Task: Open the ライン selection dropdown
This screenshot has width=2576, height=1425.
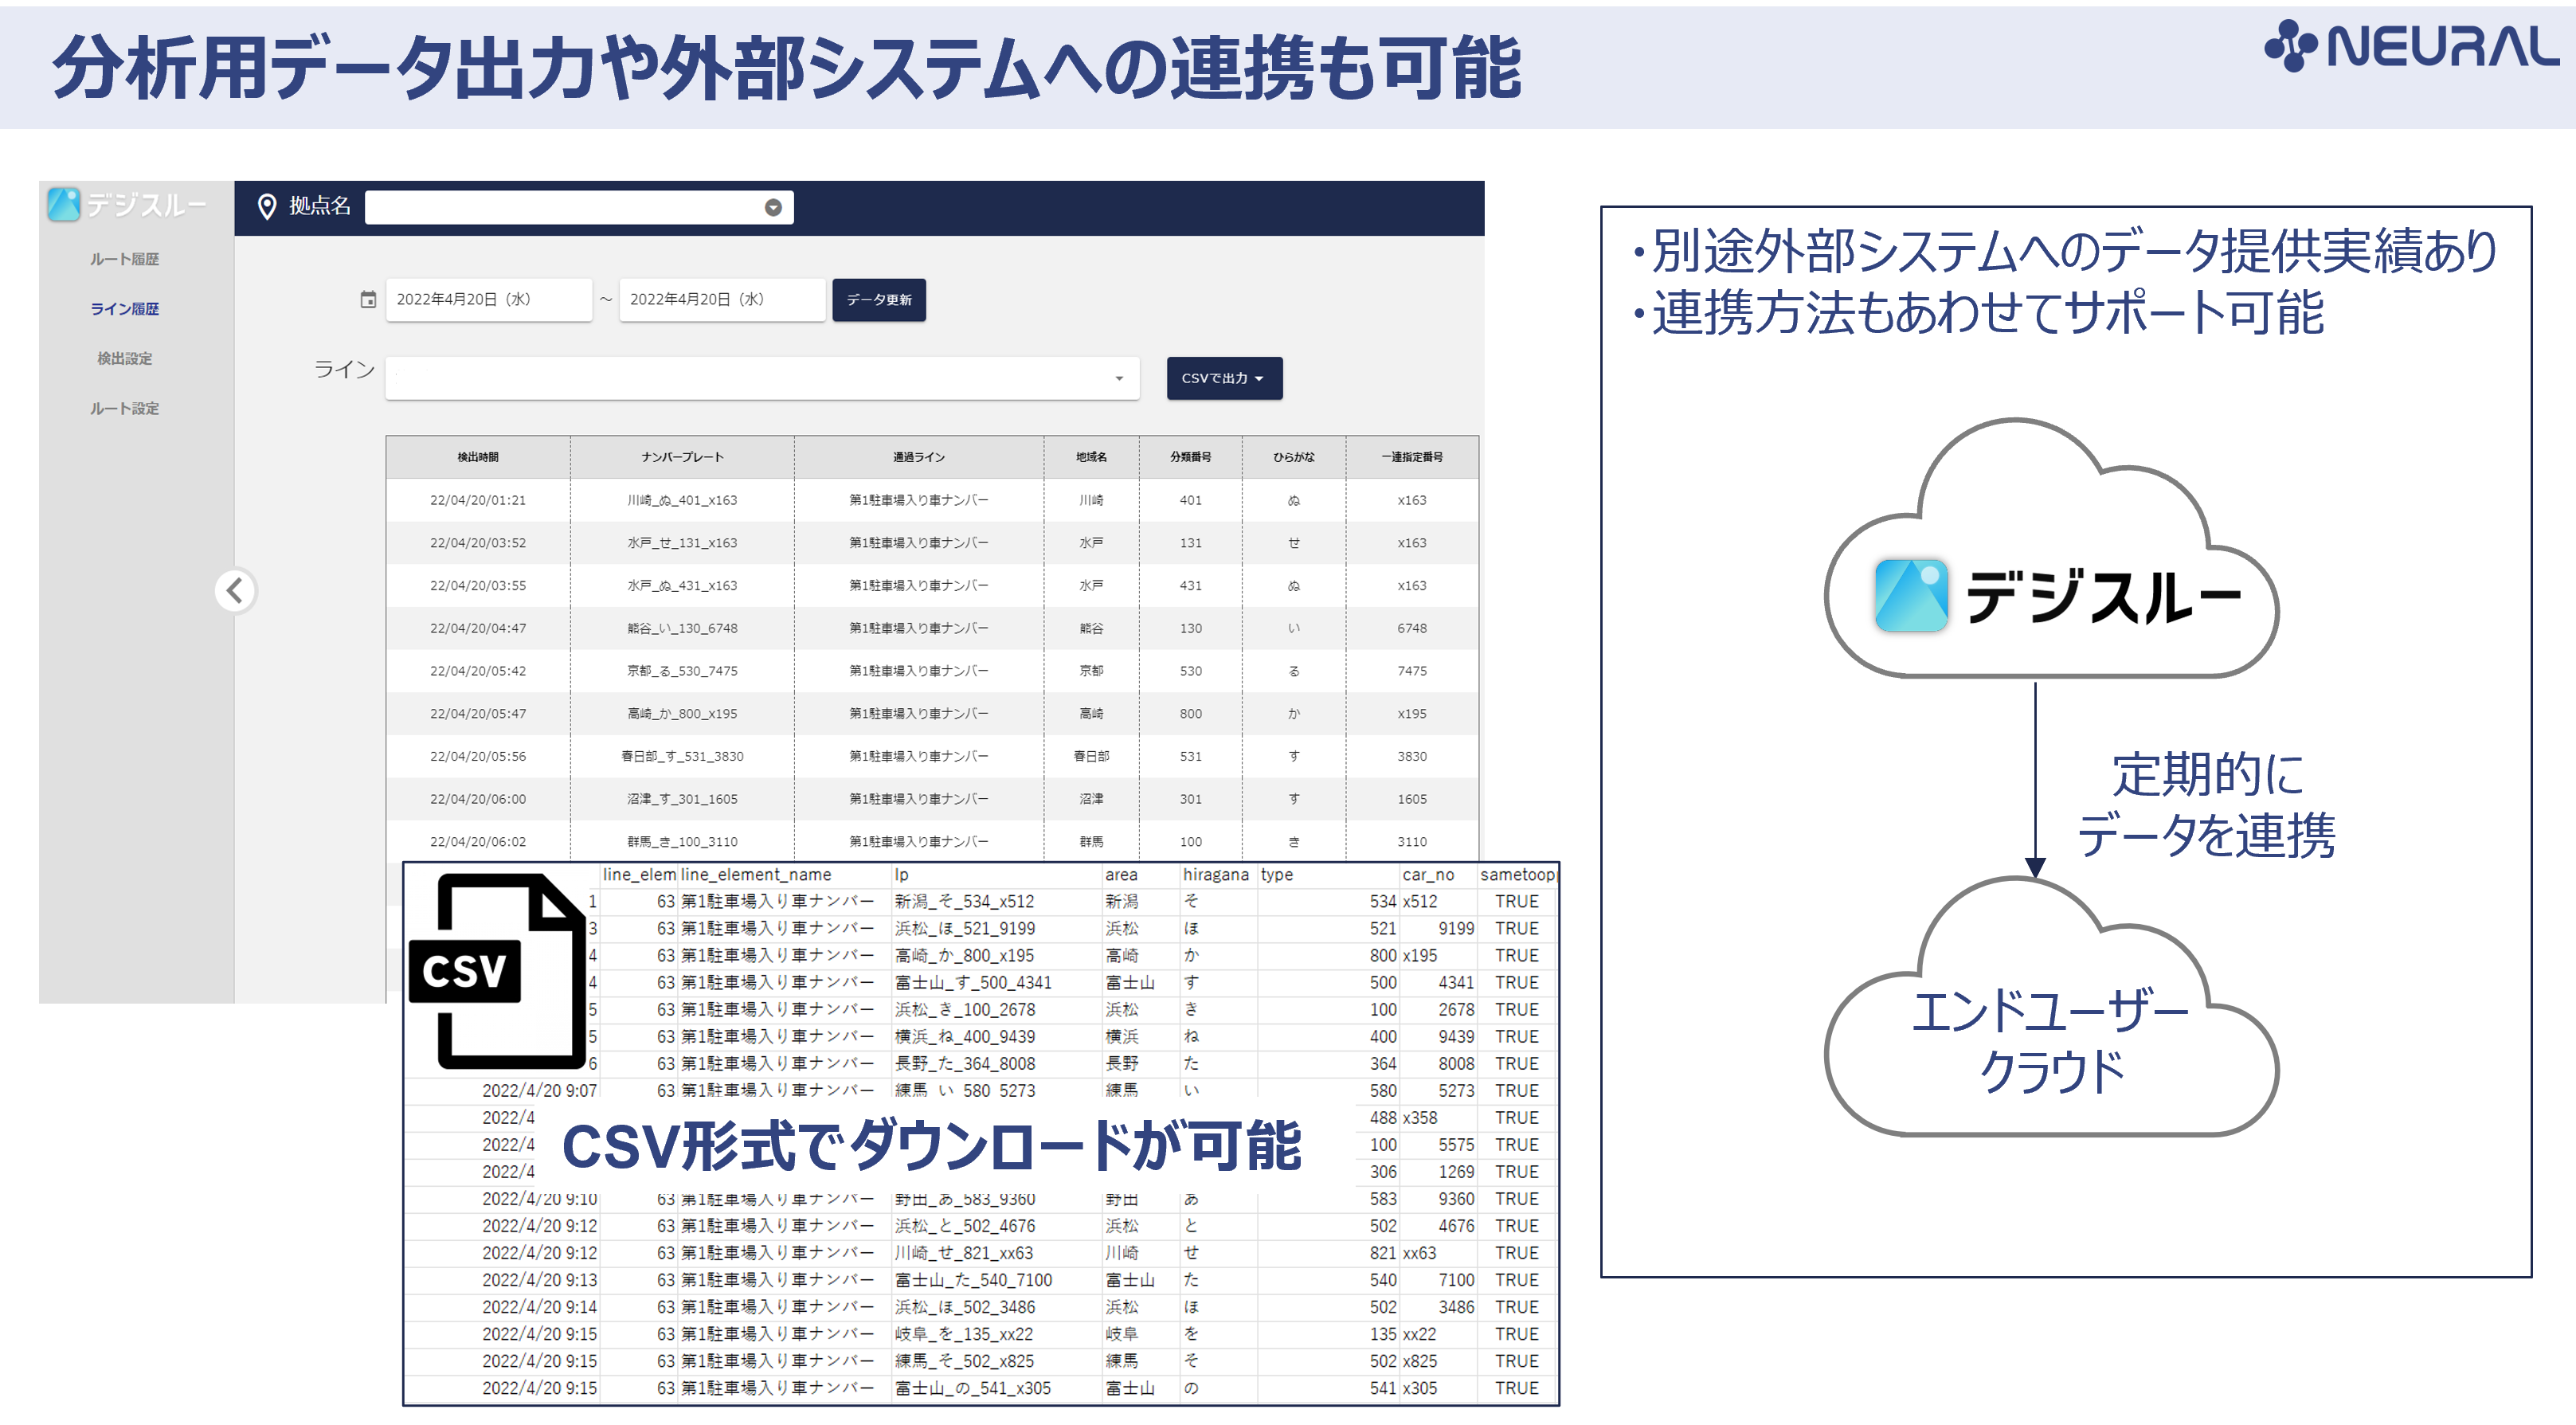Action: (762, 378)
